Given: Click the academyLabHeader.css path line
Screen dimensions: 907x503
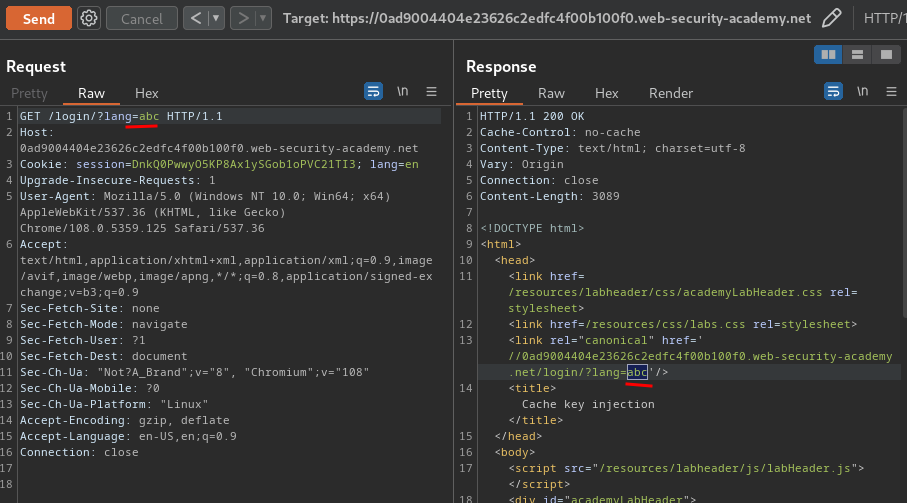Looking at the screenshot, I should coord(665,293).
